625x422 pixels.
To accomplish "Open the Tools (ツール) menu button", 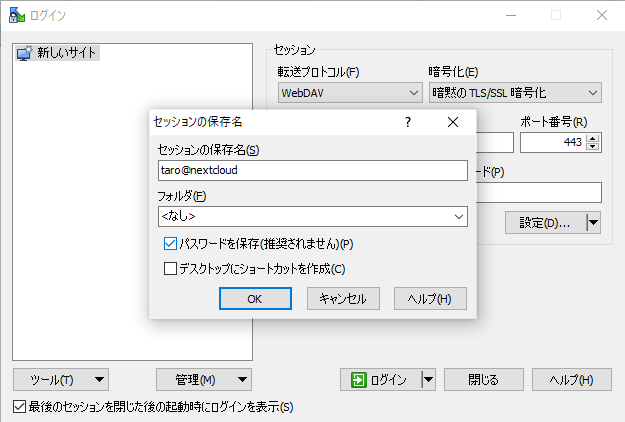I will (61, 379).
